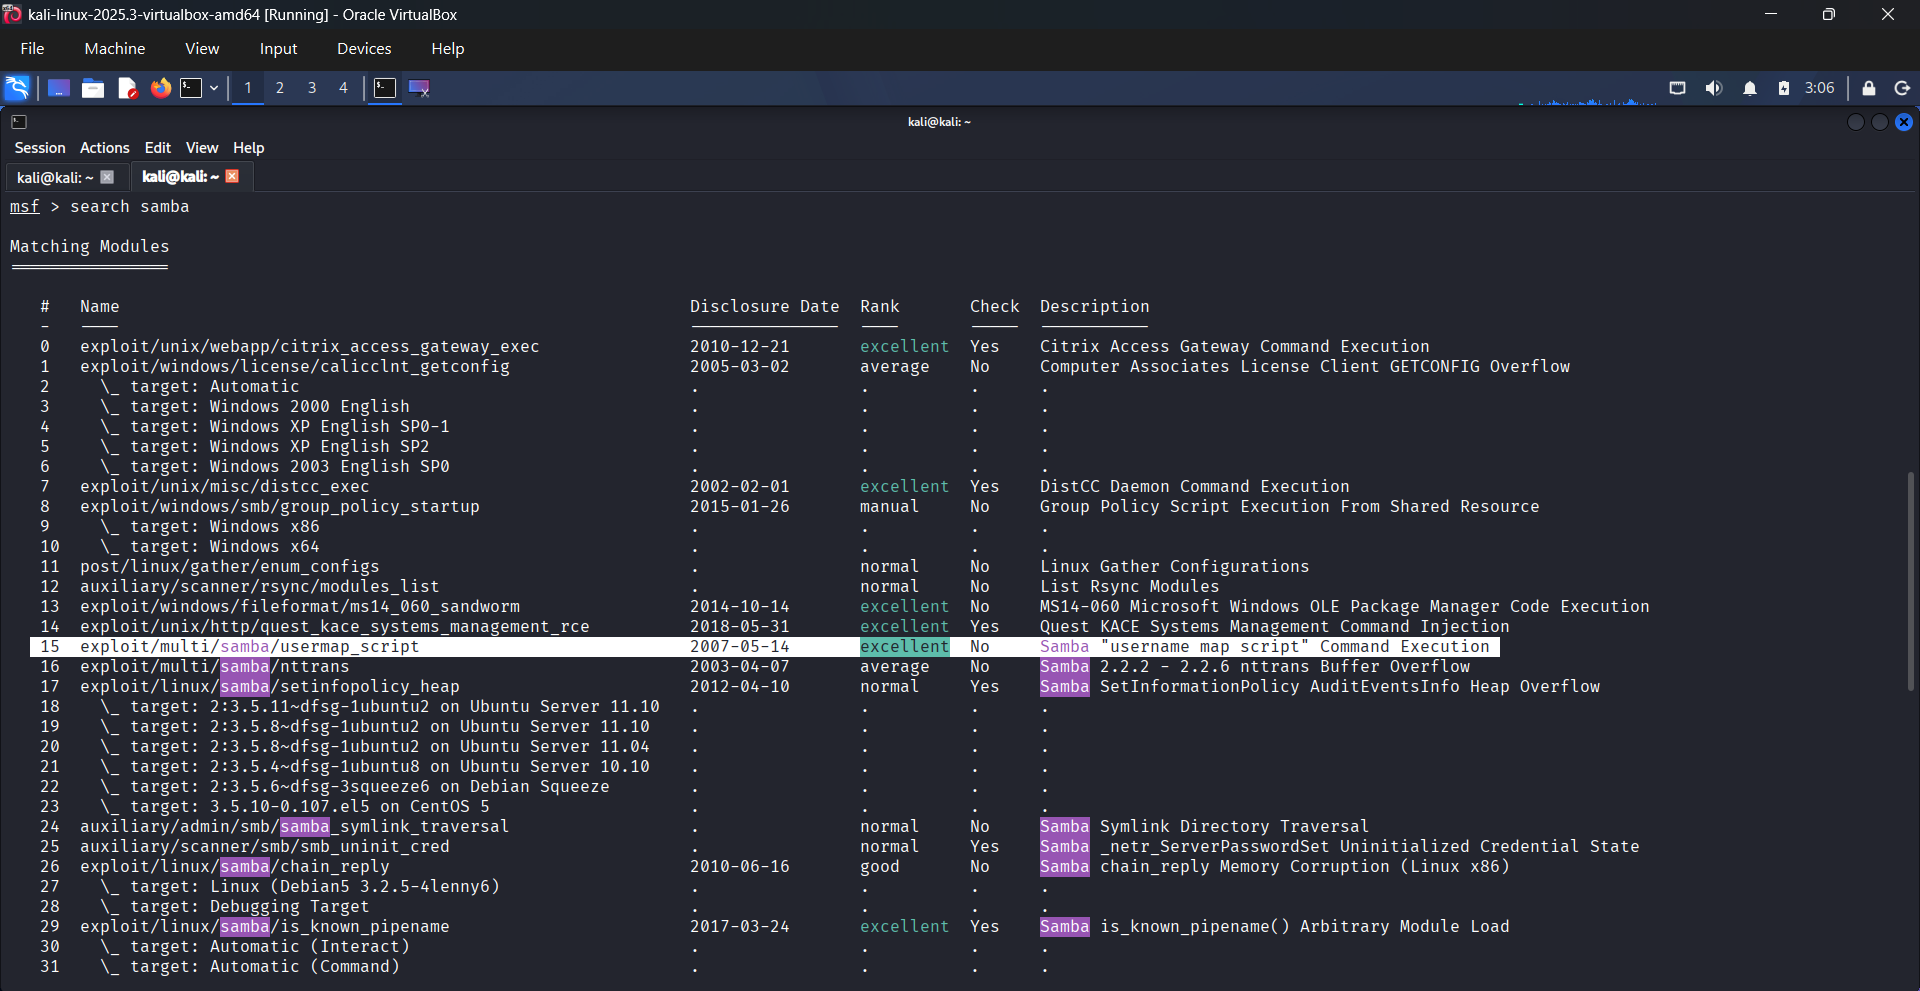The width and height of the screenshot is (1920, 991).
Task: Switch to workspace 1
Action: click(x=248, y=88)
